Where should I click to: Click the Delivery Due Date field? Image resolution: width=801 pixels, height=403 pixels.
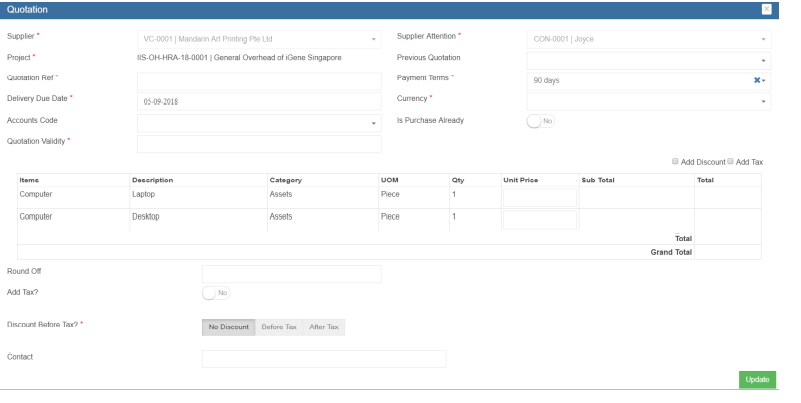[259, 102]
